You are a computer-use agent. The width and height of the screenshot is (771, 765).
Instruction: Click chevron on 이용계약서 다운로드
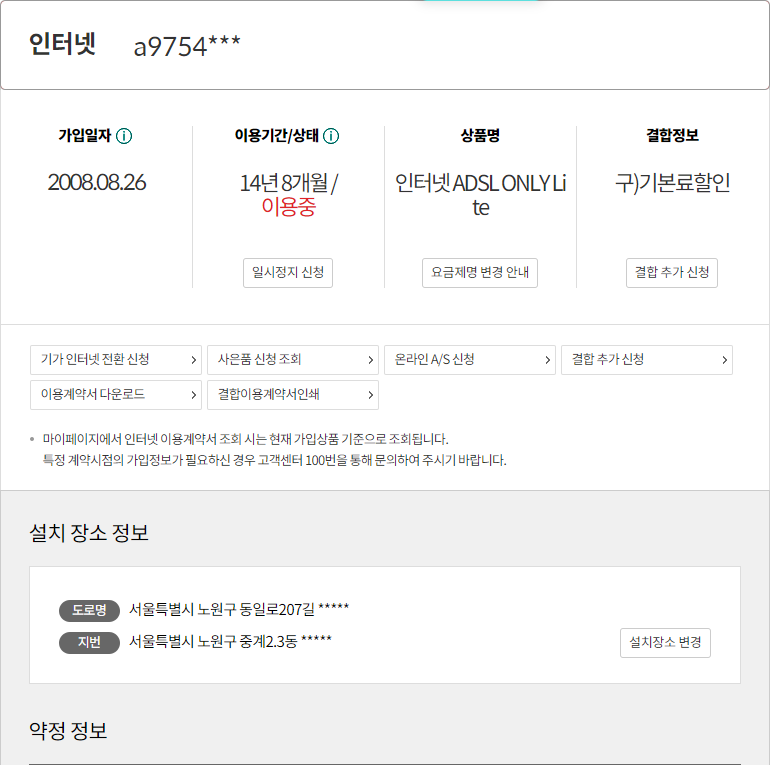pos(194,395)
